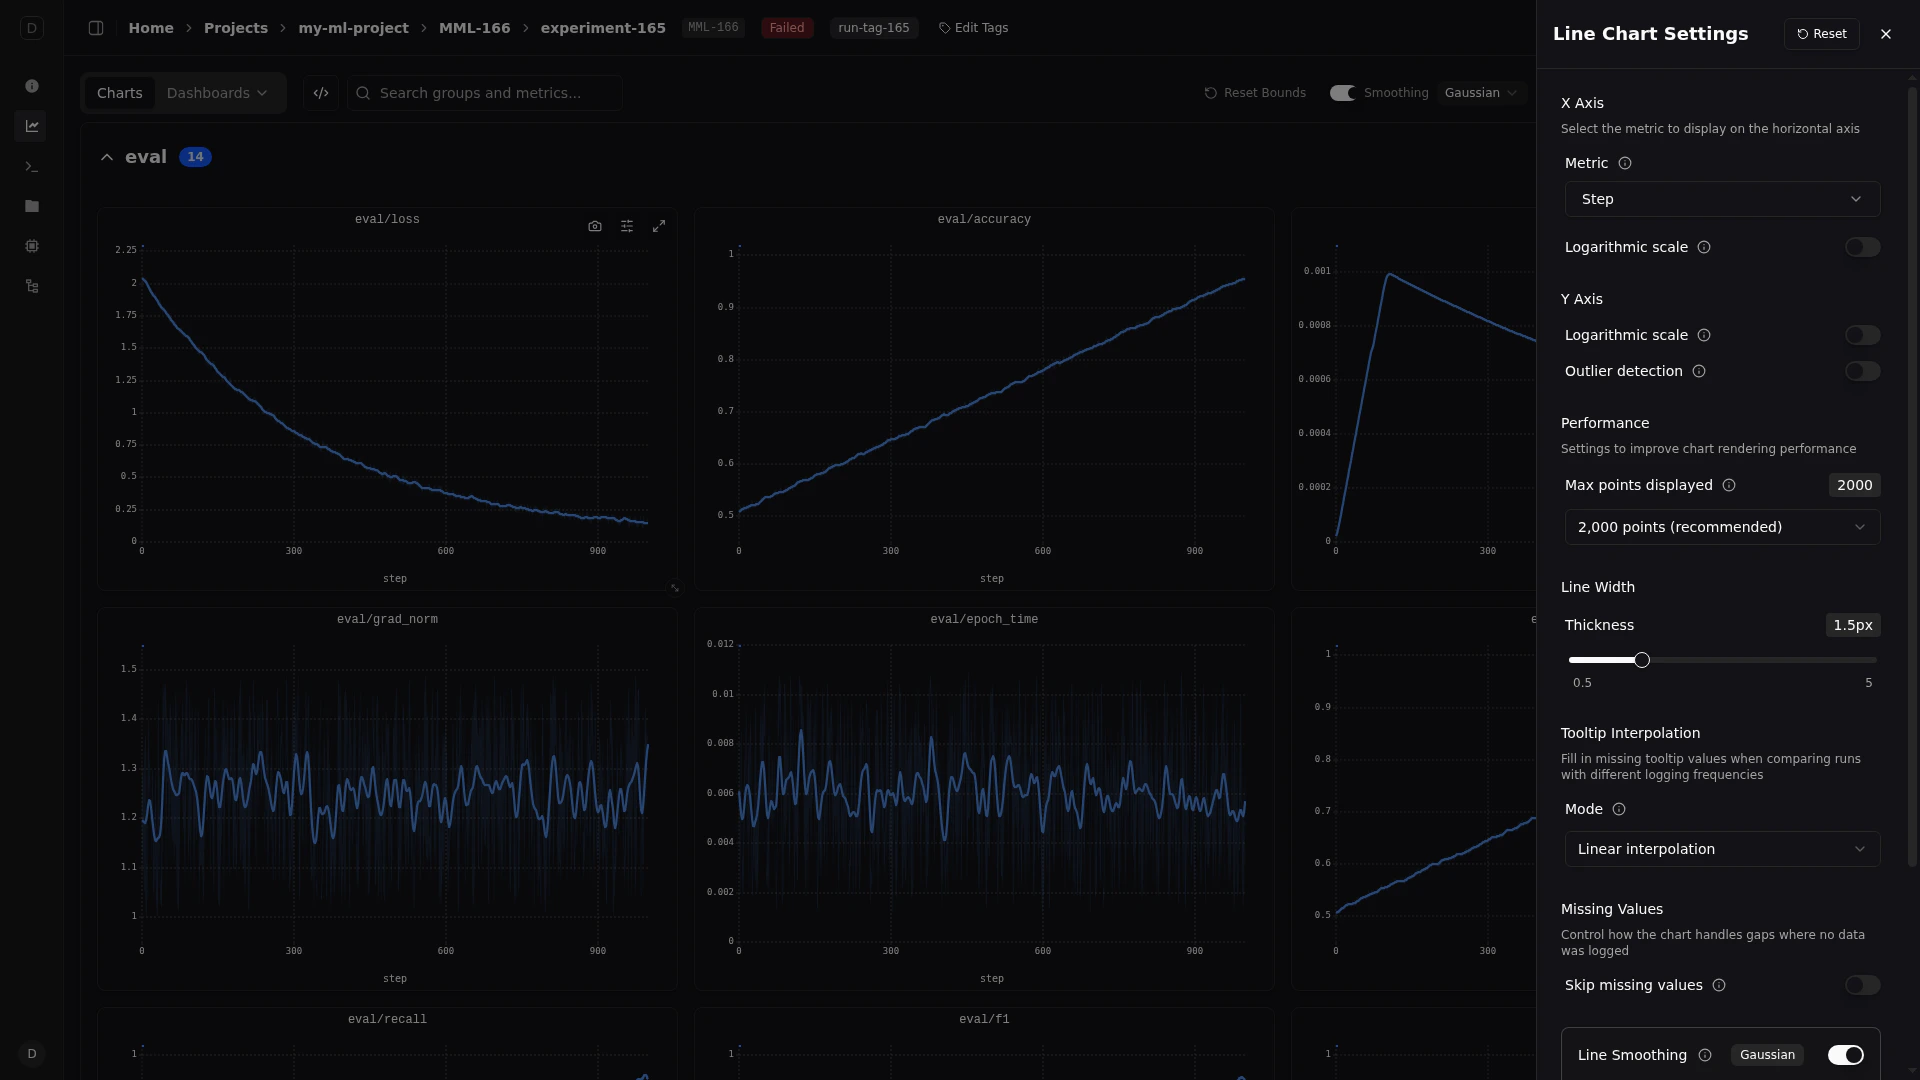Viewport: 1920px width, 1080px height.
Task: Navigate to Projects via breadcrumb
Action: pyautogui.click(x=236, y=28)
